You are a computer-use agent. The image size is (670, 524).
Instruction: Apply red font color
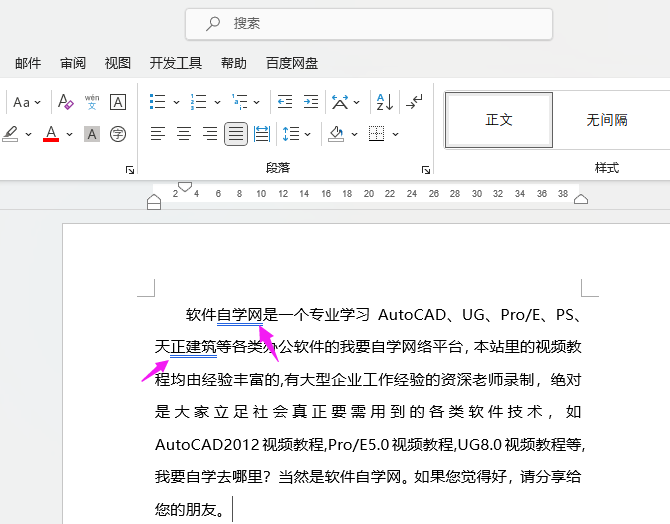point(51,134)
